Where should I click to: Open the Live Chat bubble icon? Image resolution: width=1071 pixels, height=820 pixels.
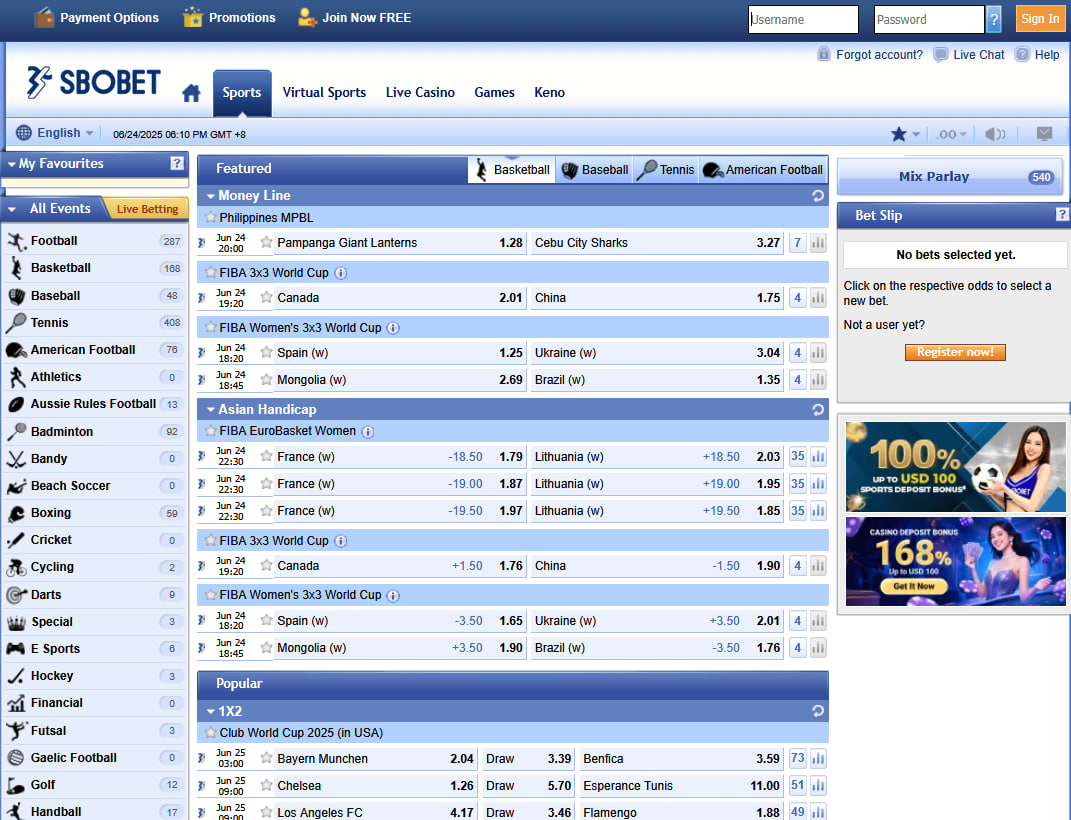coord(941,55)
